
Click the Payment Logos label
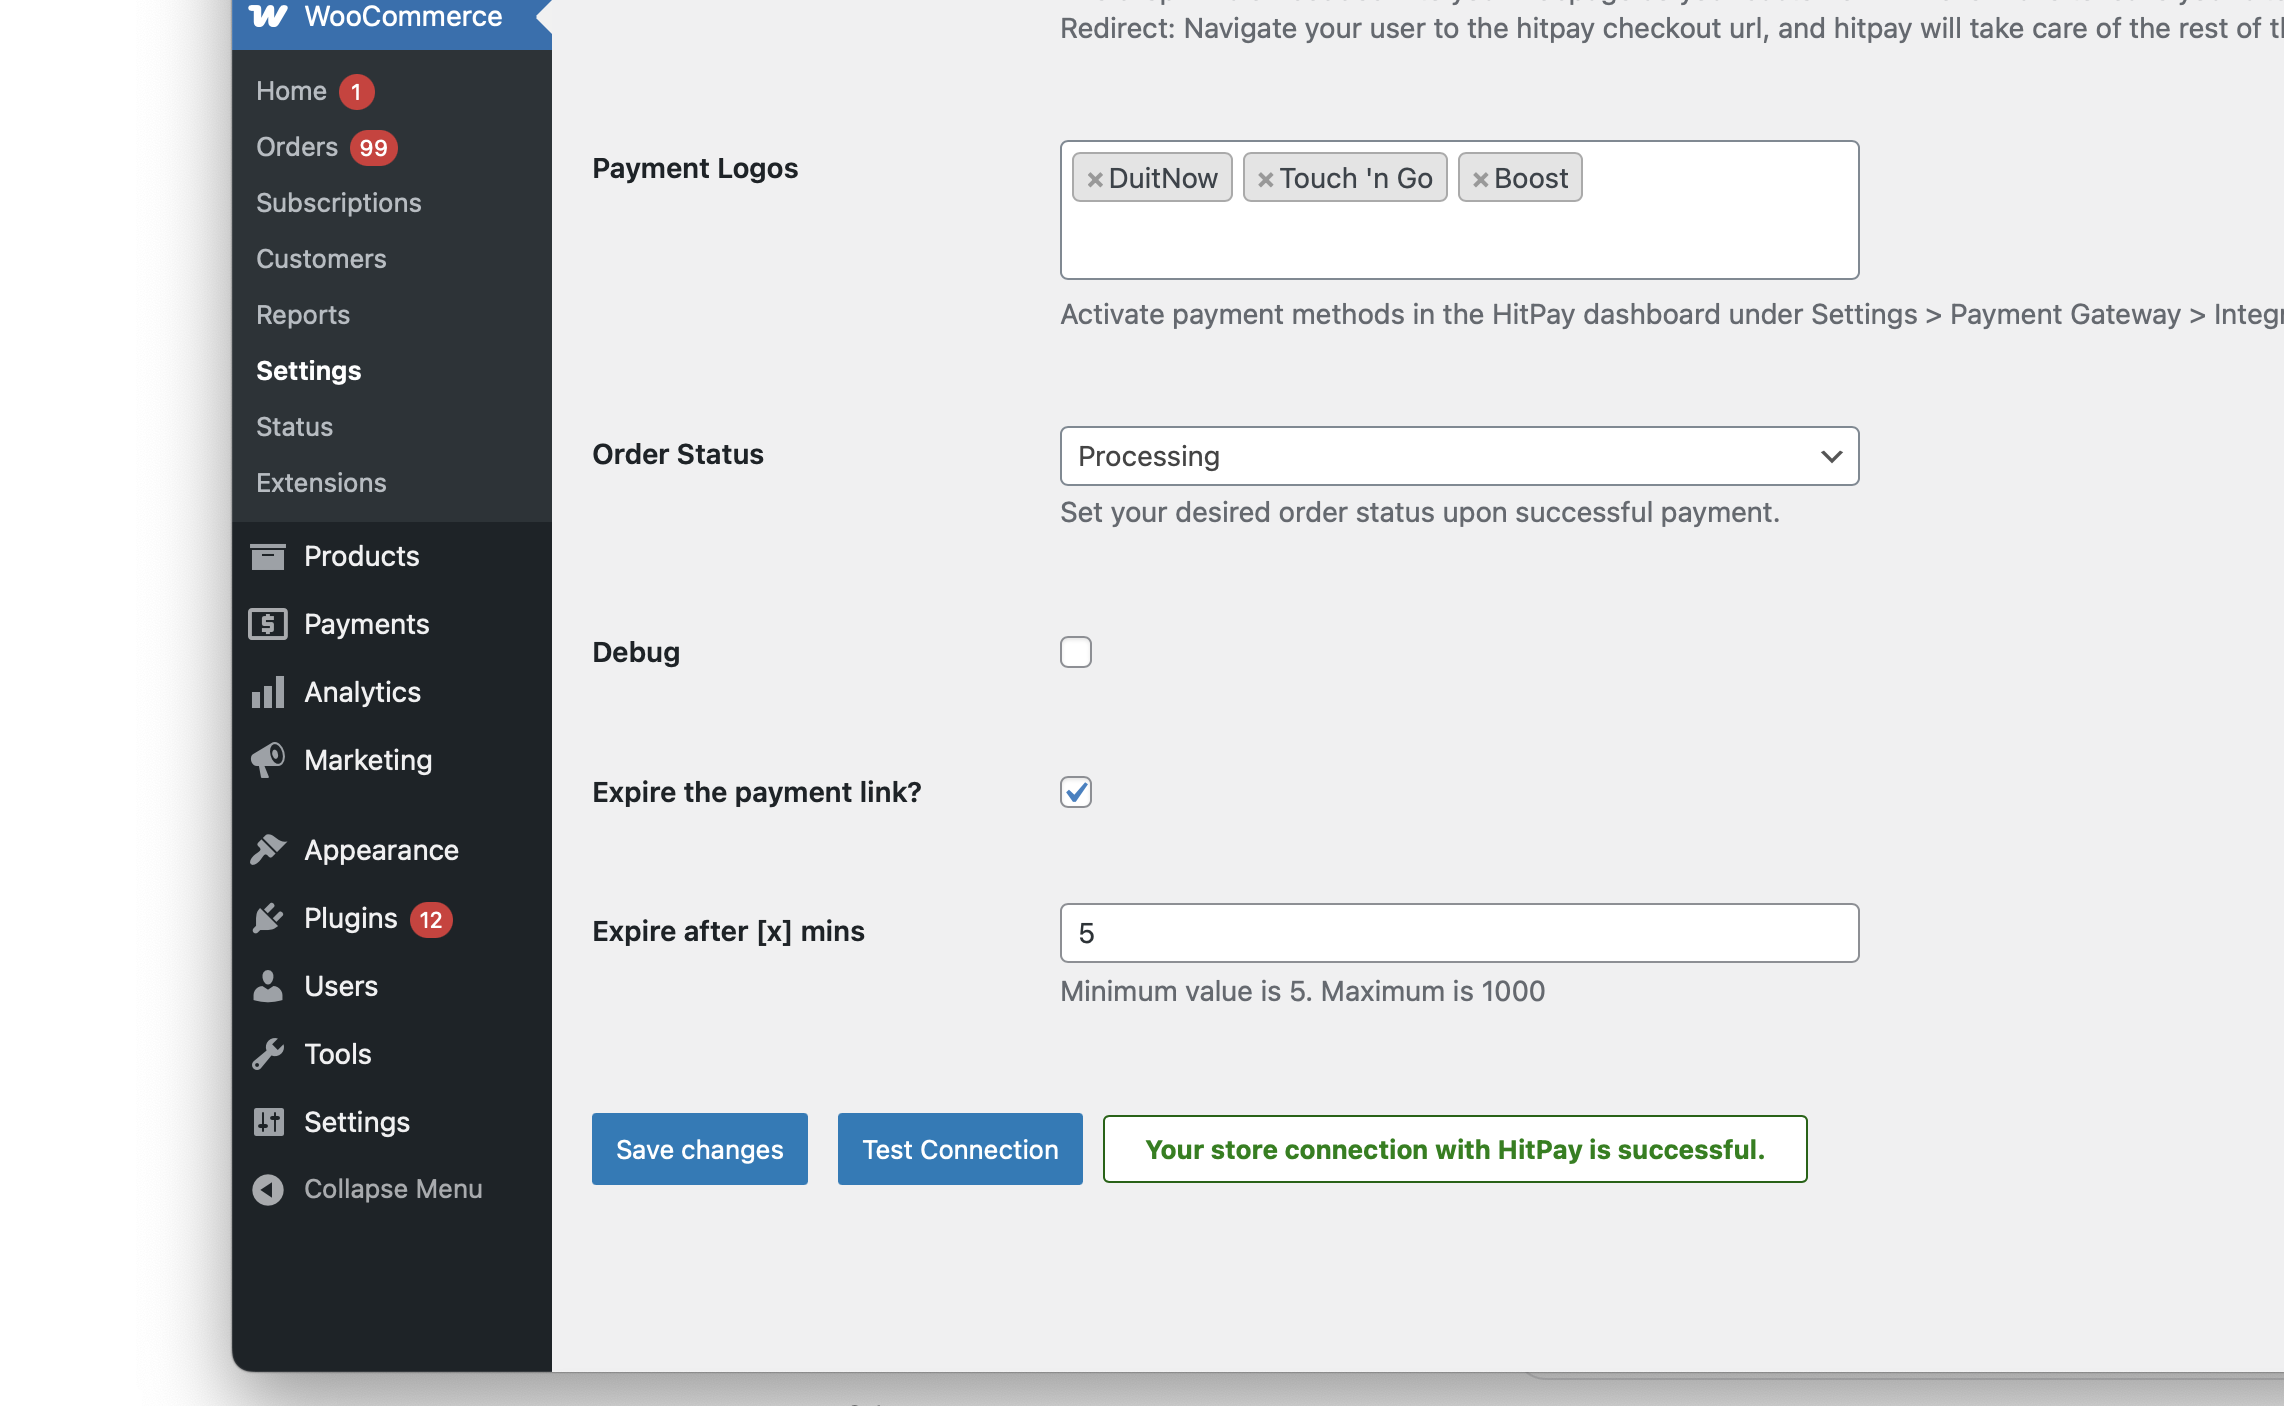(695, 168)
